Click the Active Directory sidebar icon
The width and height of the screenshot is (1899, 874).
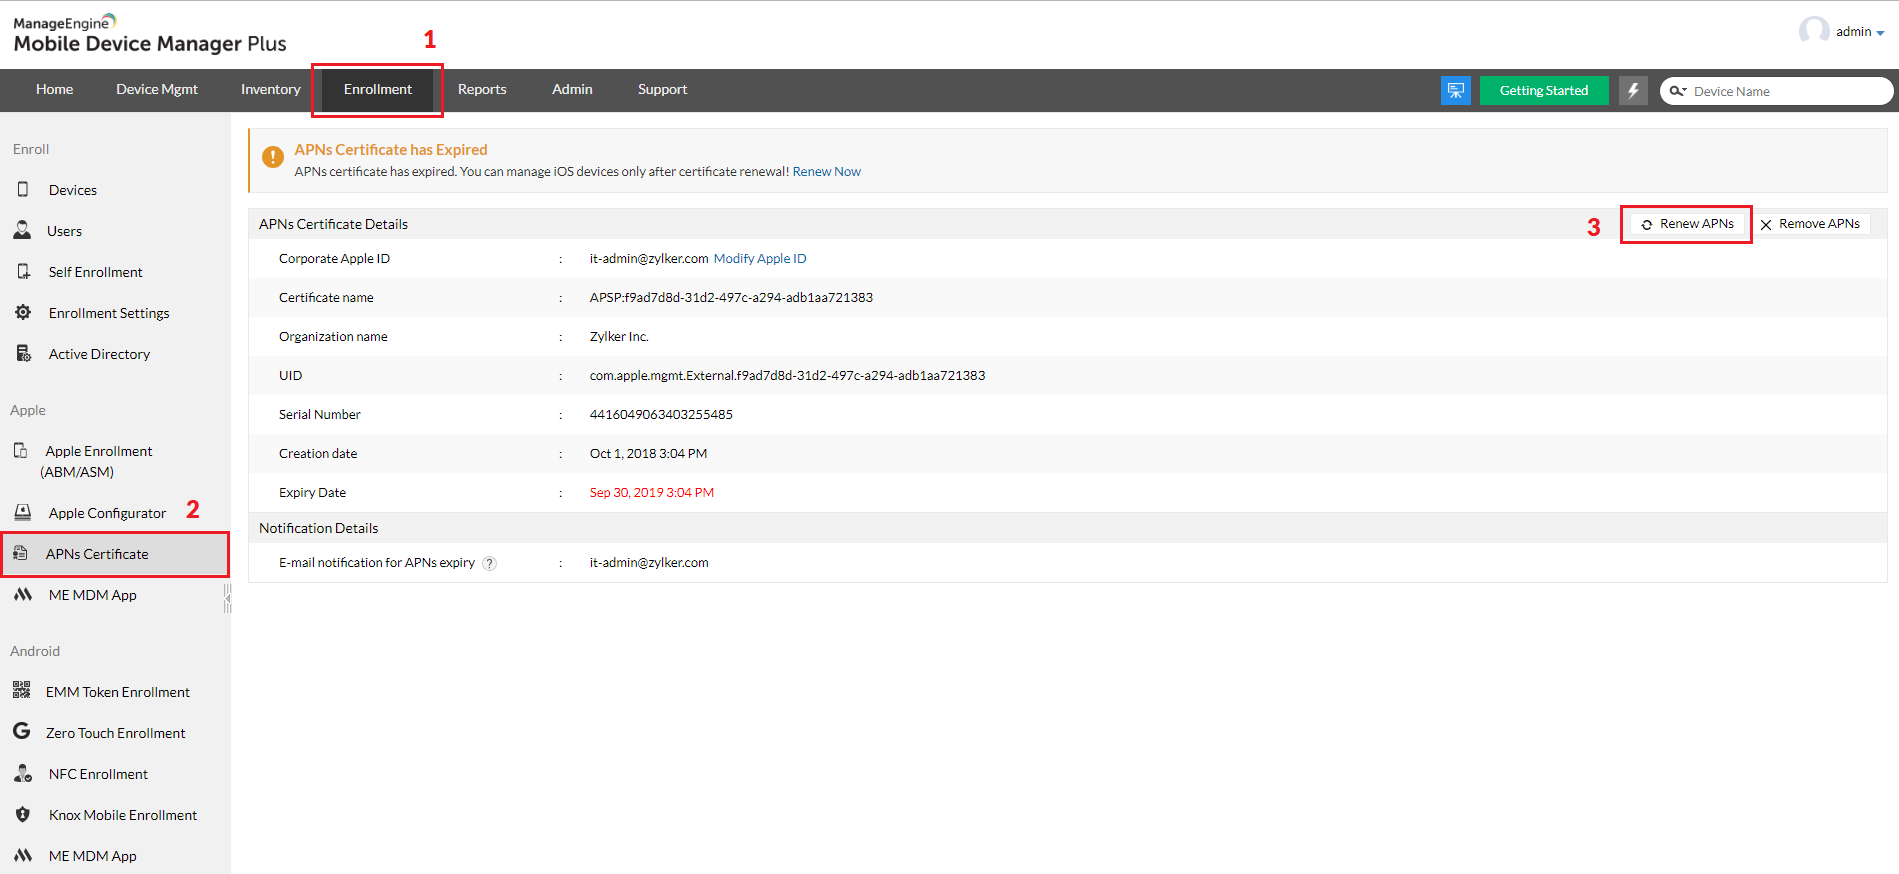[x=23, y=353]
